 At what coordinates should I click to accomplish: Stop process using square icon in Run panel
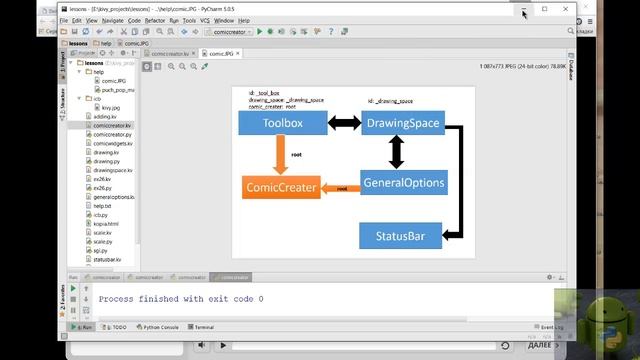click(73, 299)
